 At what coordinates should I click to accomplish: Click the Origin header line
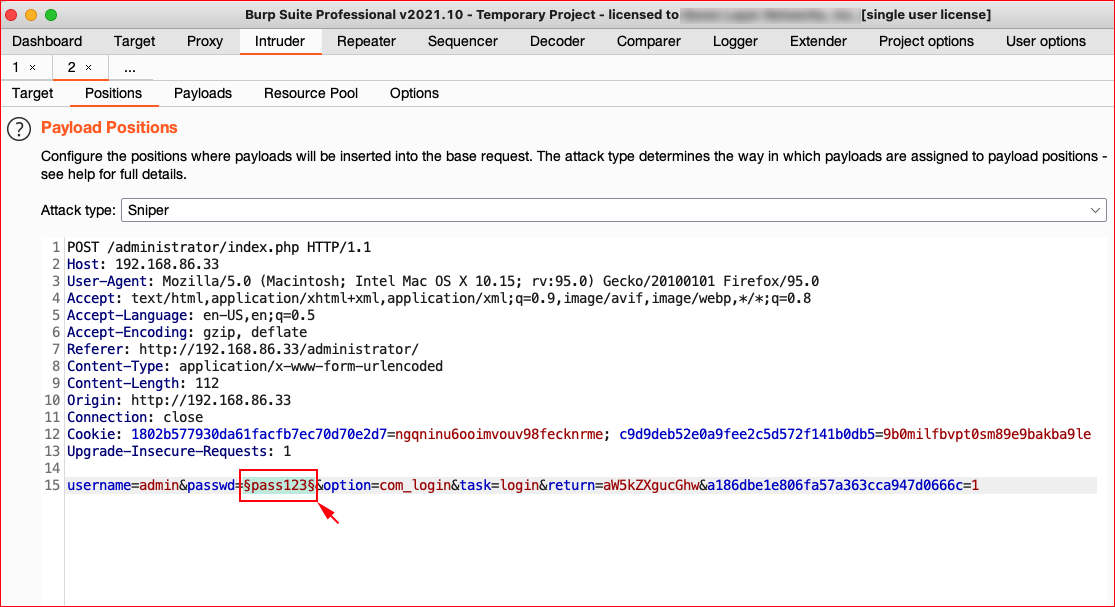179,401
